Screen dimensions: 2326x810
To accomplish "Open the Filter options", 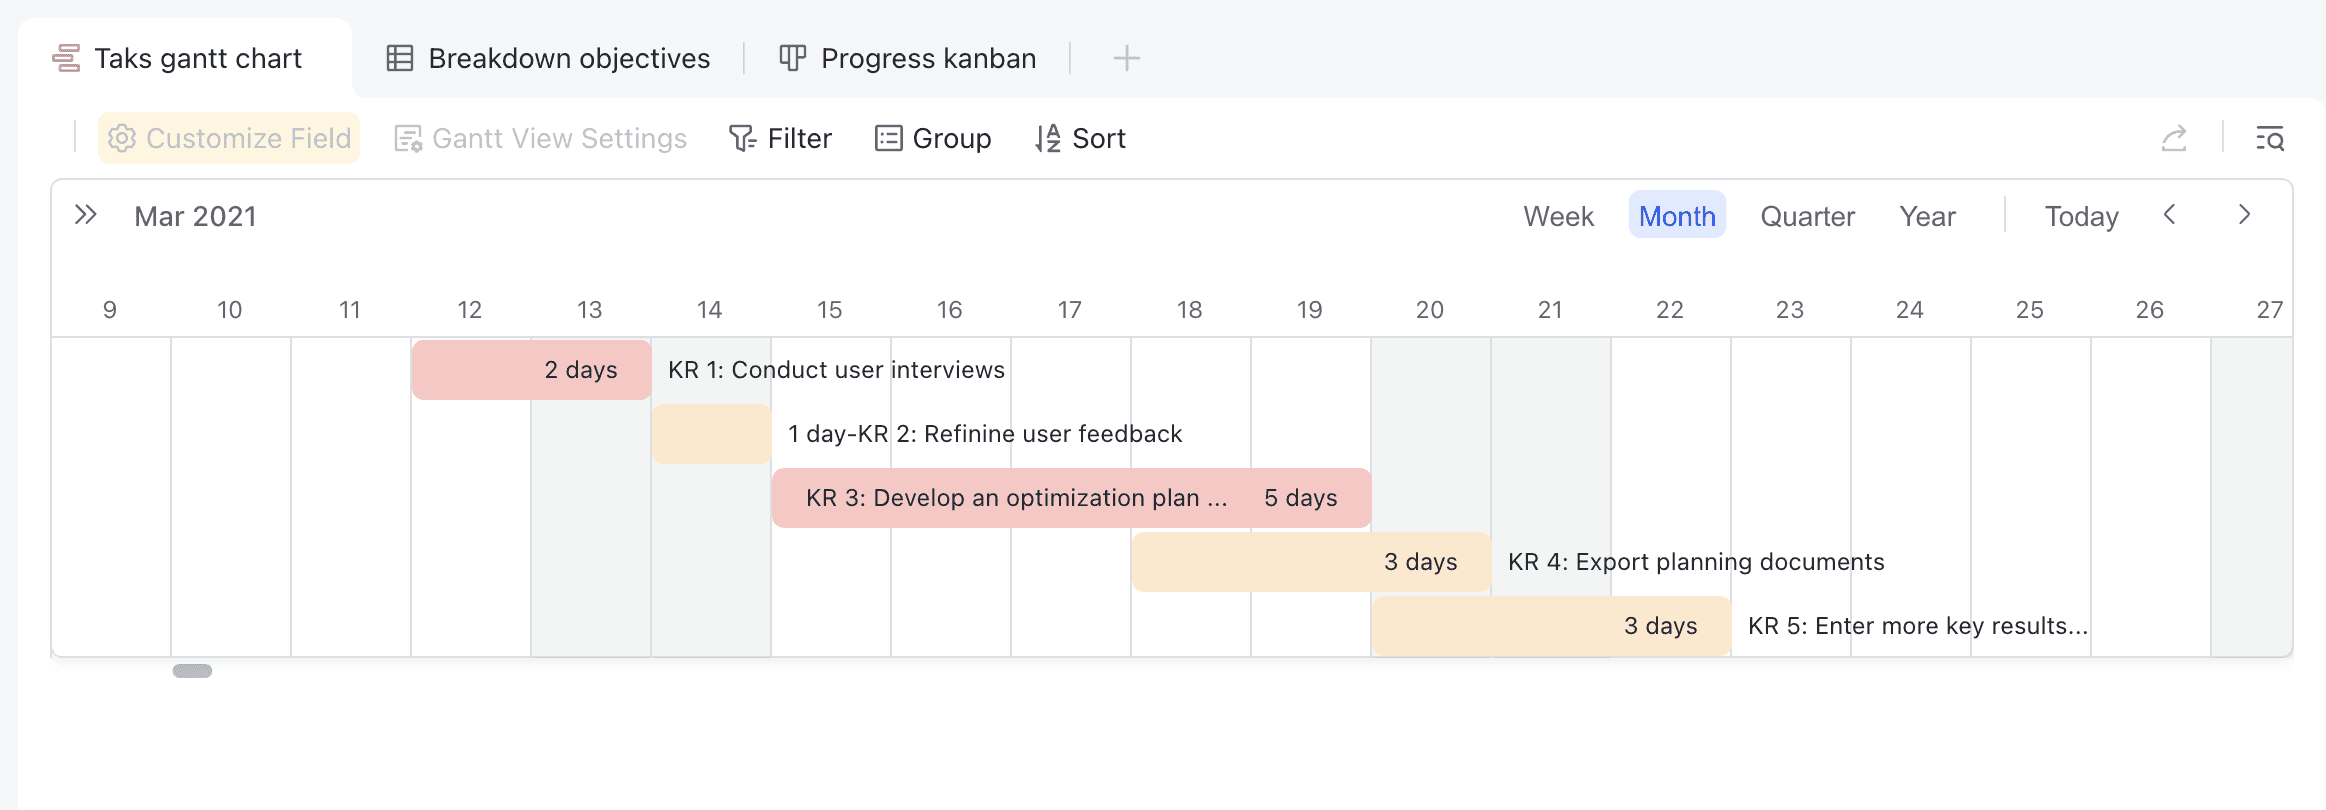I will tap(780, 138).
